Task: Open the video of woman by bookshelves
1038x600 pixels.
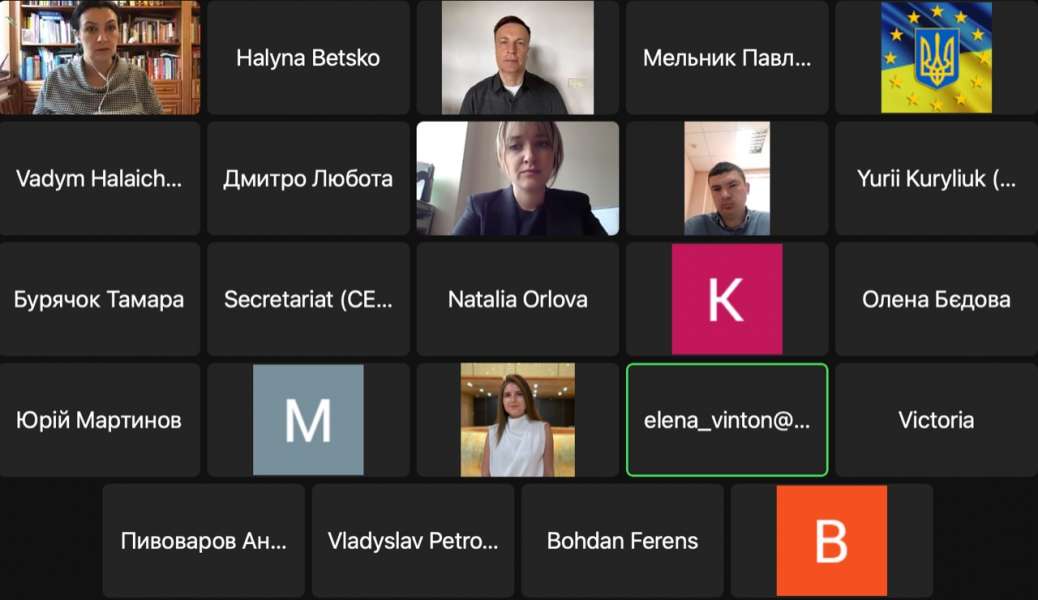Action: click(100, 58)
